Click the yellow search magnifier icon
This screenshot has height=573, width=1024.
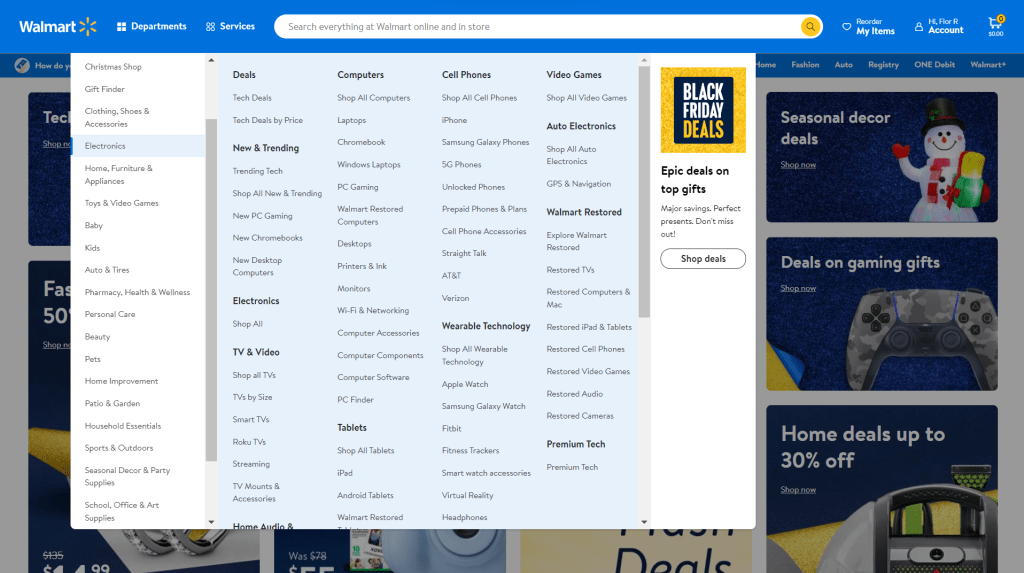click(810, 27)
